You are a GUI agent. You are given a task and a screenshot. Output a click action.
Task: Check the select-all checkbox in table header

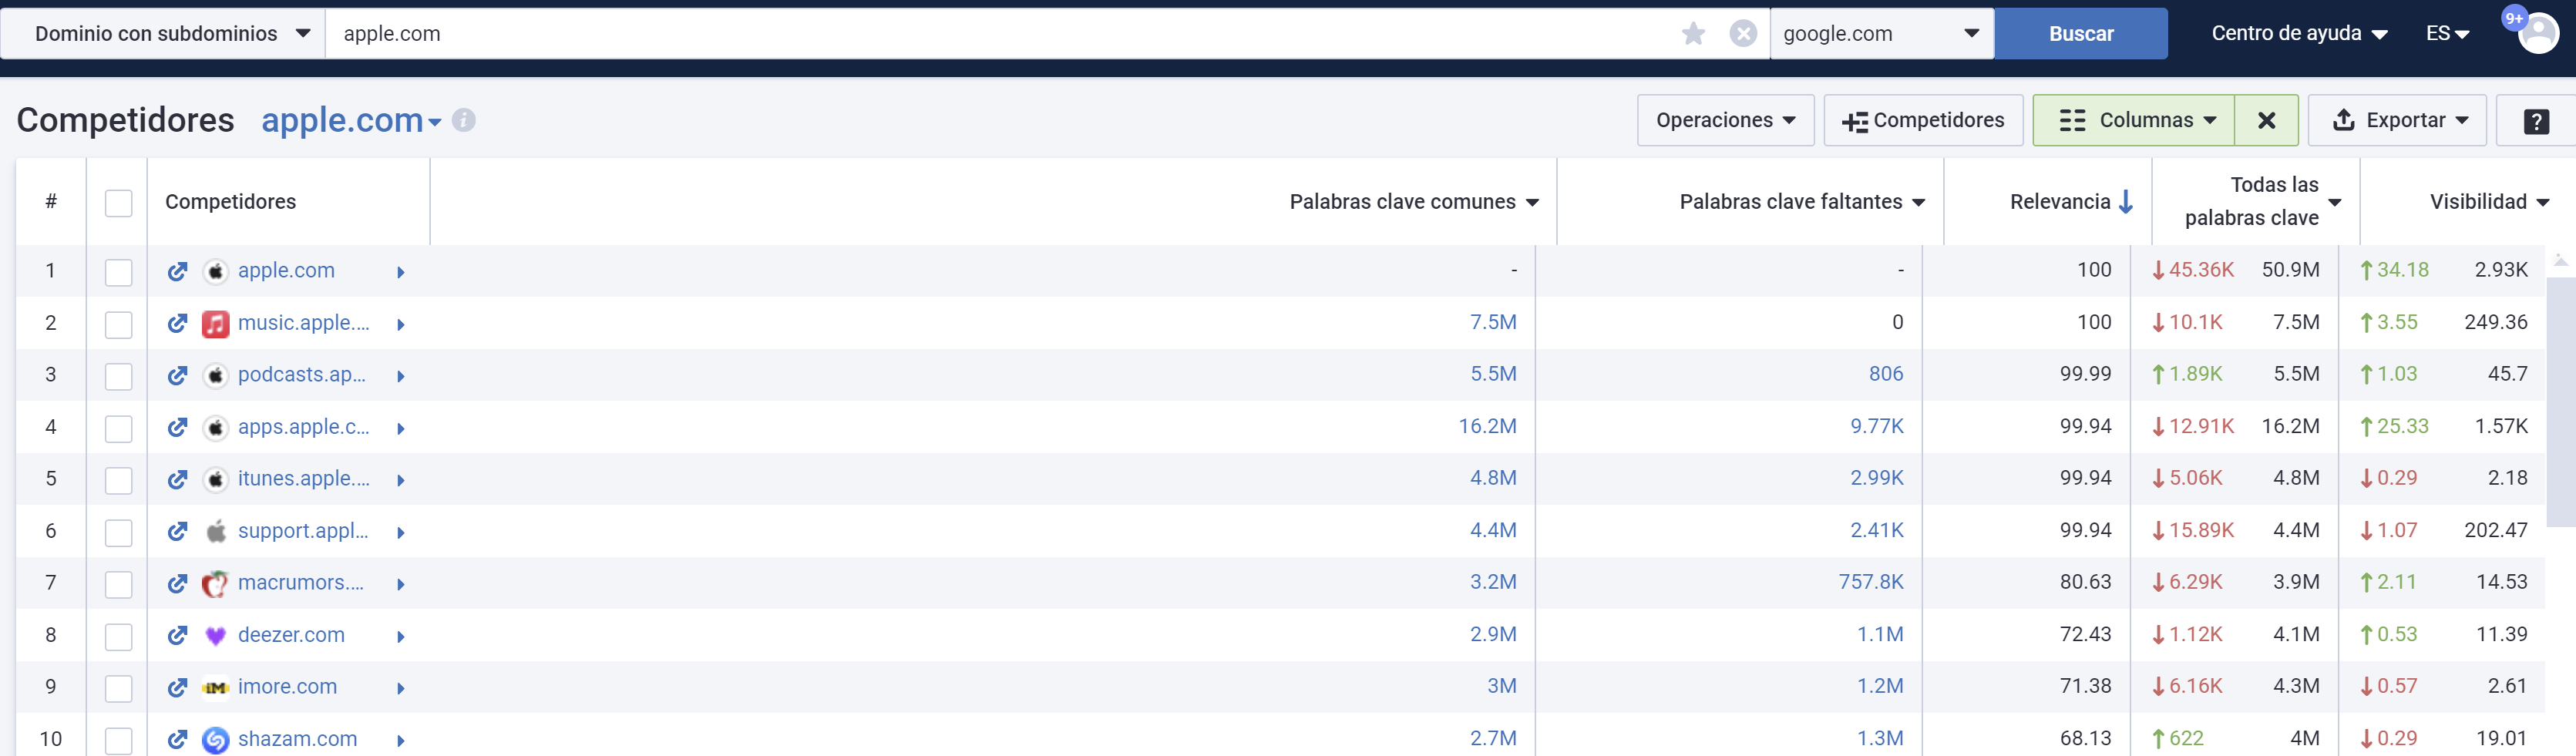tap(118, 202)
